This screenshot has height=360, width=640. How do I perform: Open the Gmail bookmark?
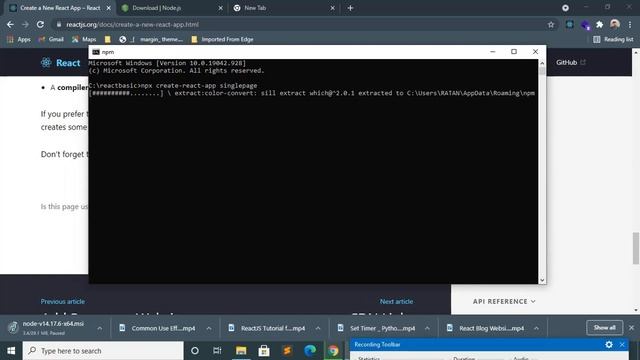point(51,39)
